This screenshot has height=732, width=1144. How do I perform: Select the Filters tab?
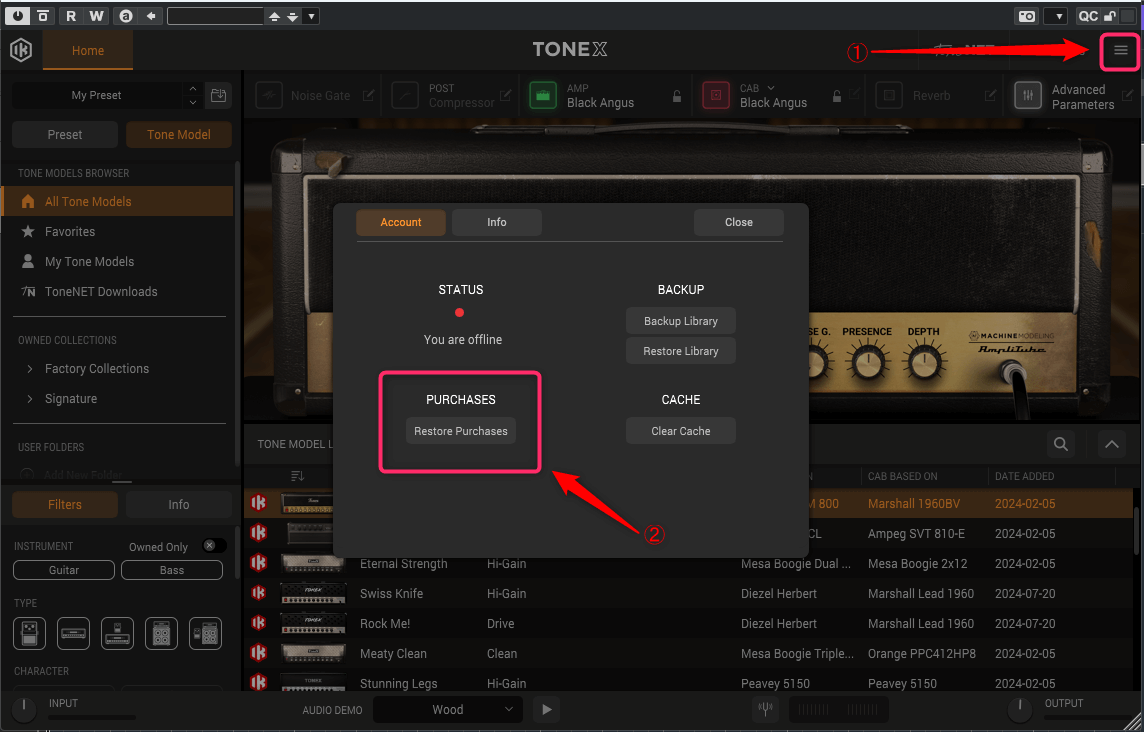(x=65, y=504)
